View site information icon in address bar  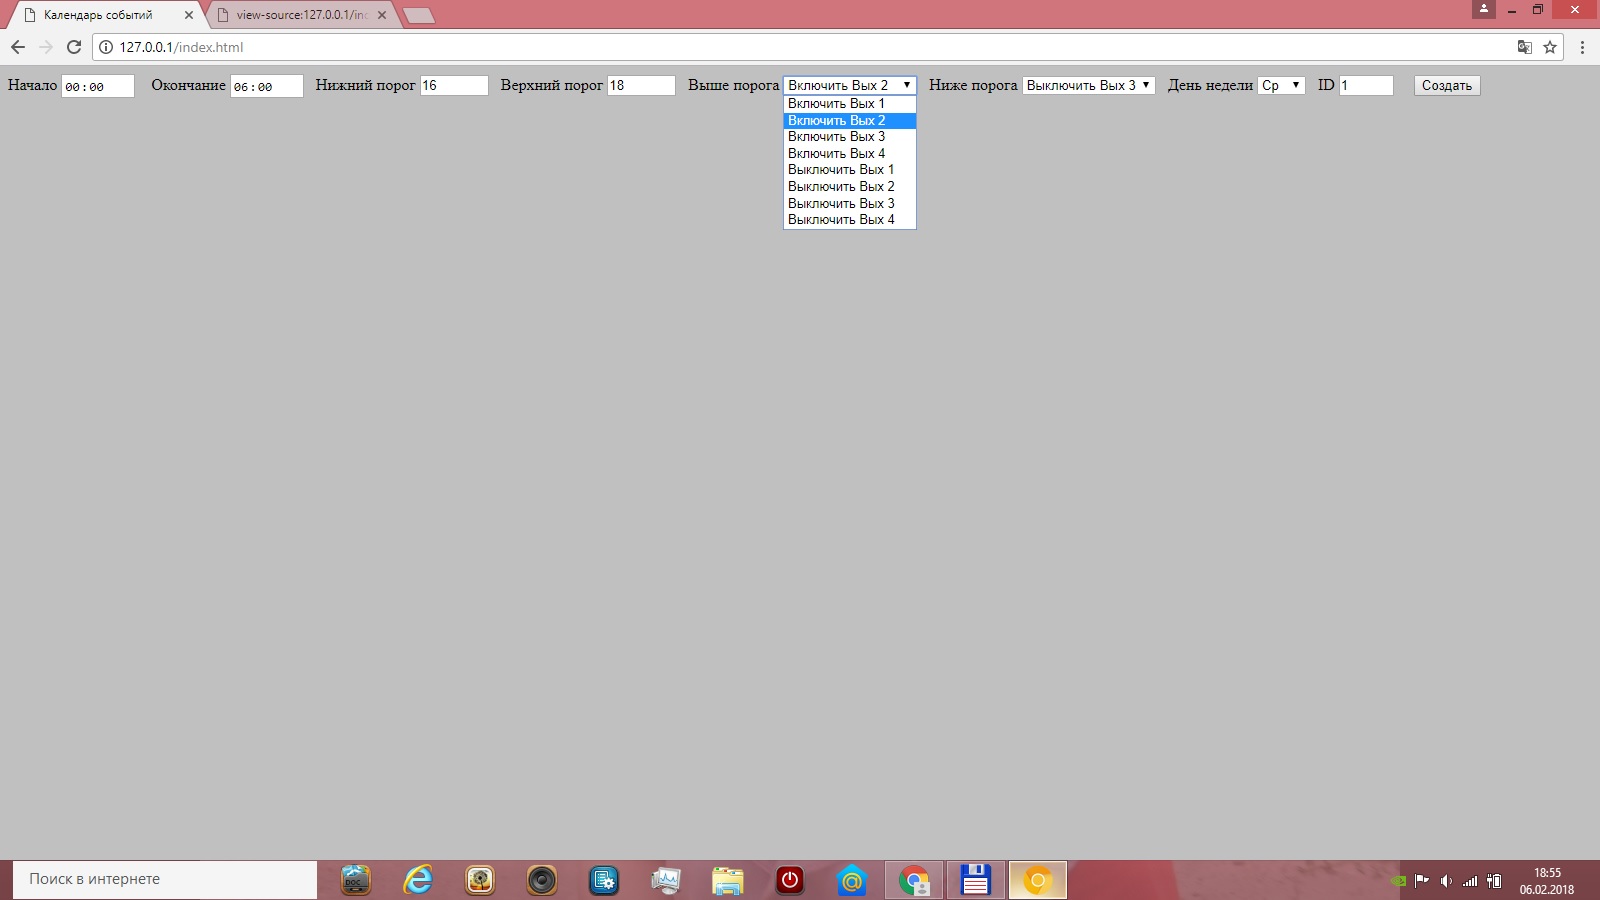point(106,47)
